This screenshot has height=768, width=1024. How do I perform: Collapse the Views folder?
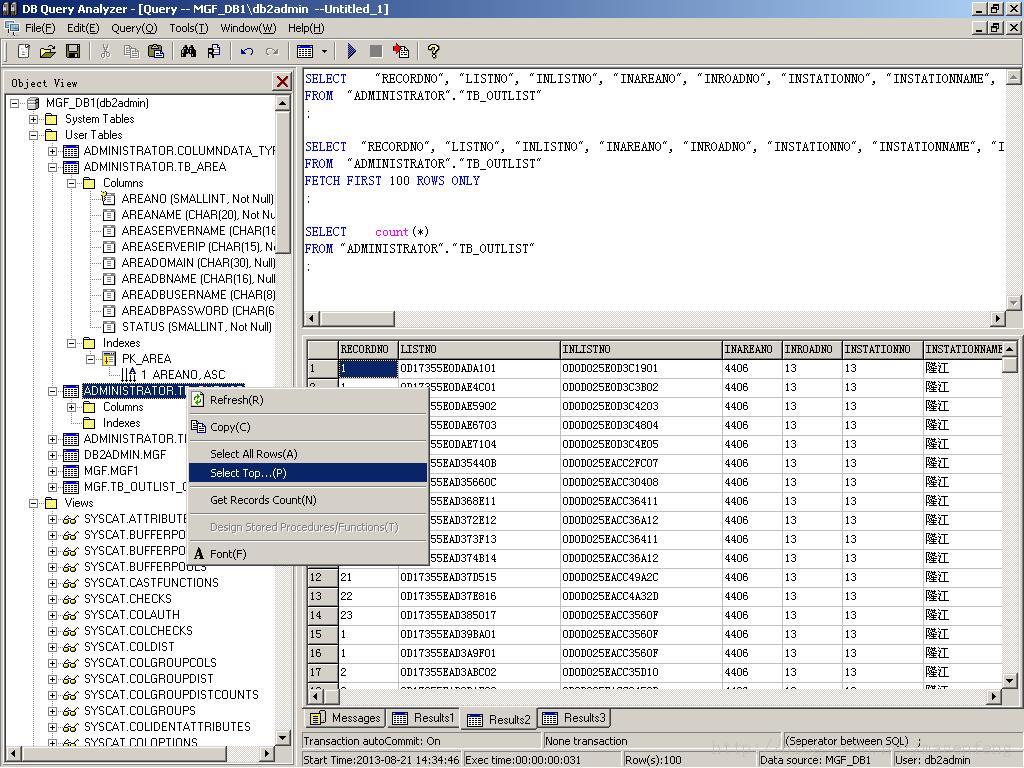tap(33, 503)
